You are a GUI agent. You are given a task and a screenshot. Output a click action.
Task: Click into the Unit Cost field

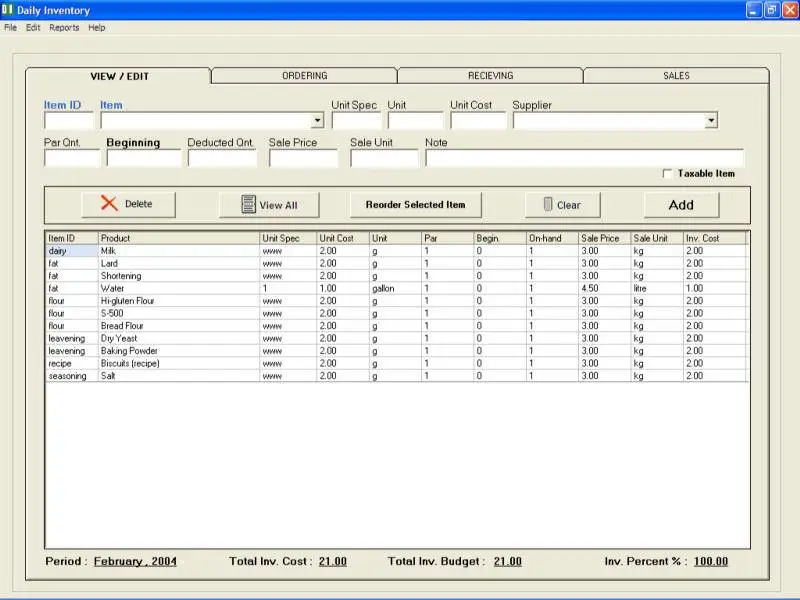478,121
